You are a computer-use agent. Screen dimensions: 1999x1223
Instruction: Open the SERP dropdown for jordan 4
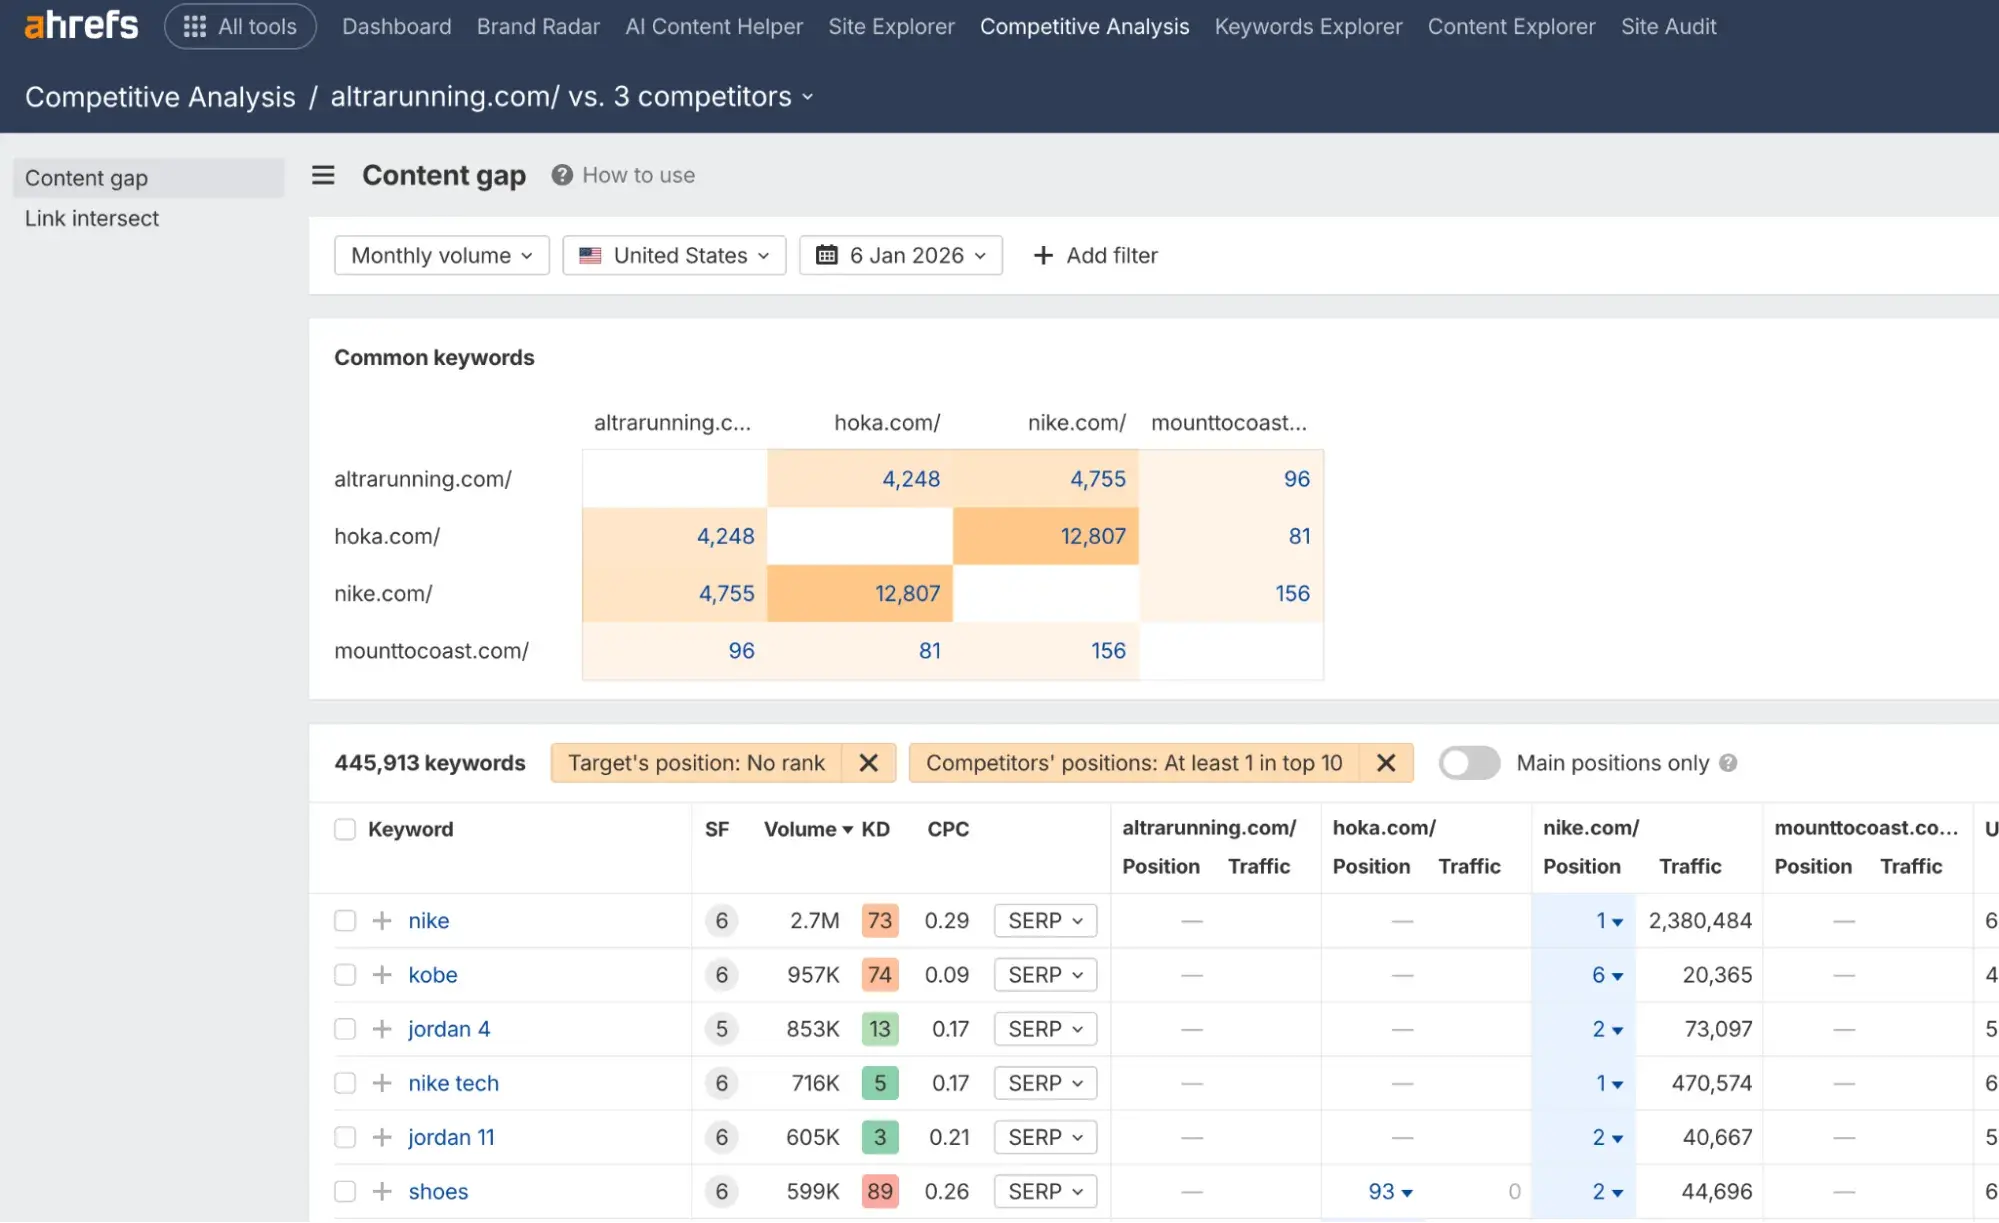coord(1044,1028)
